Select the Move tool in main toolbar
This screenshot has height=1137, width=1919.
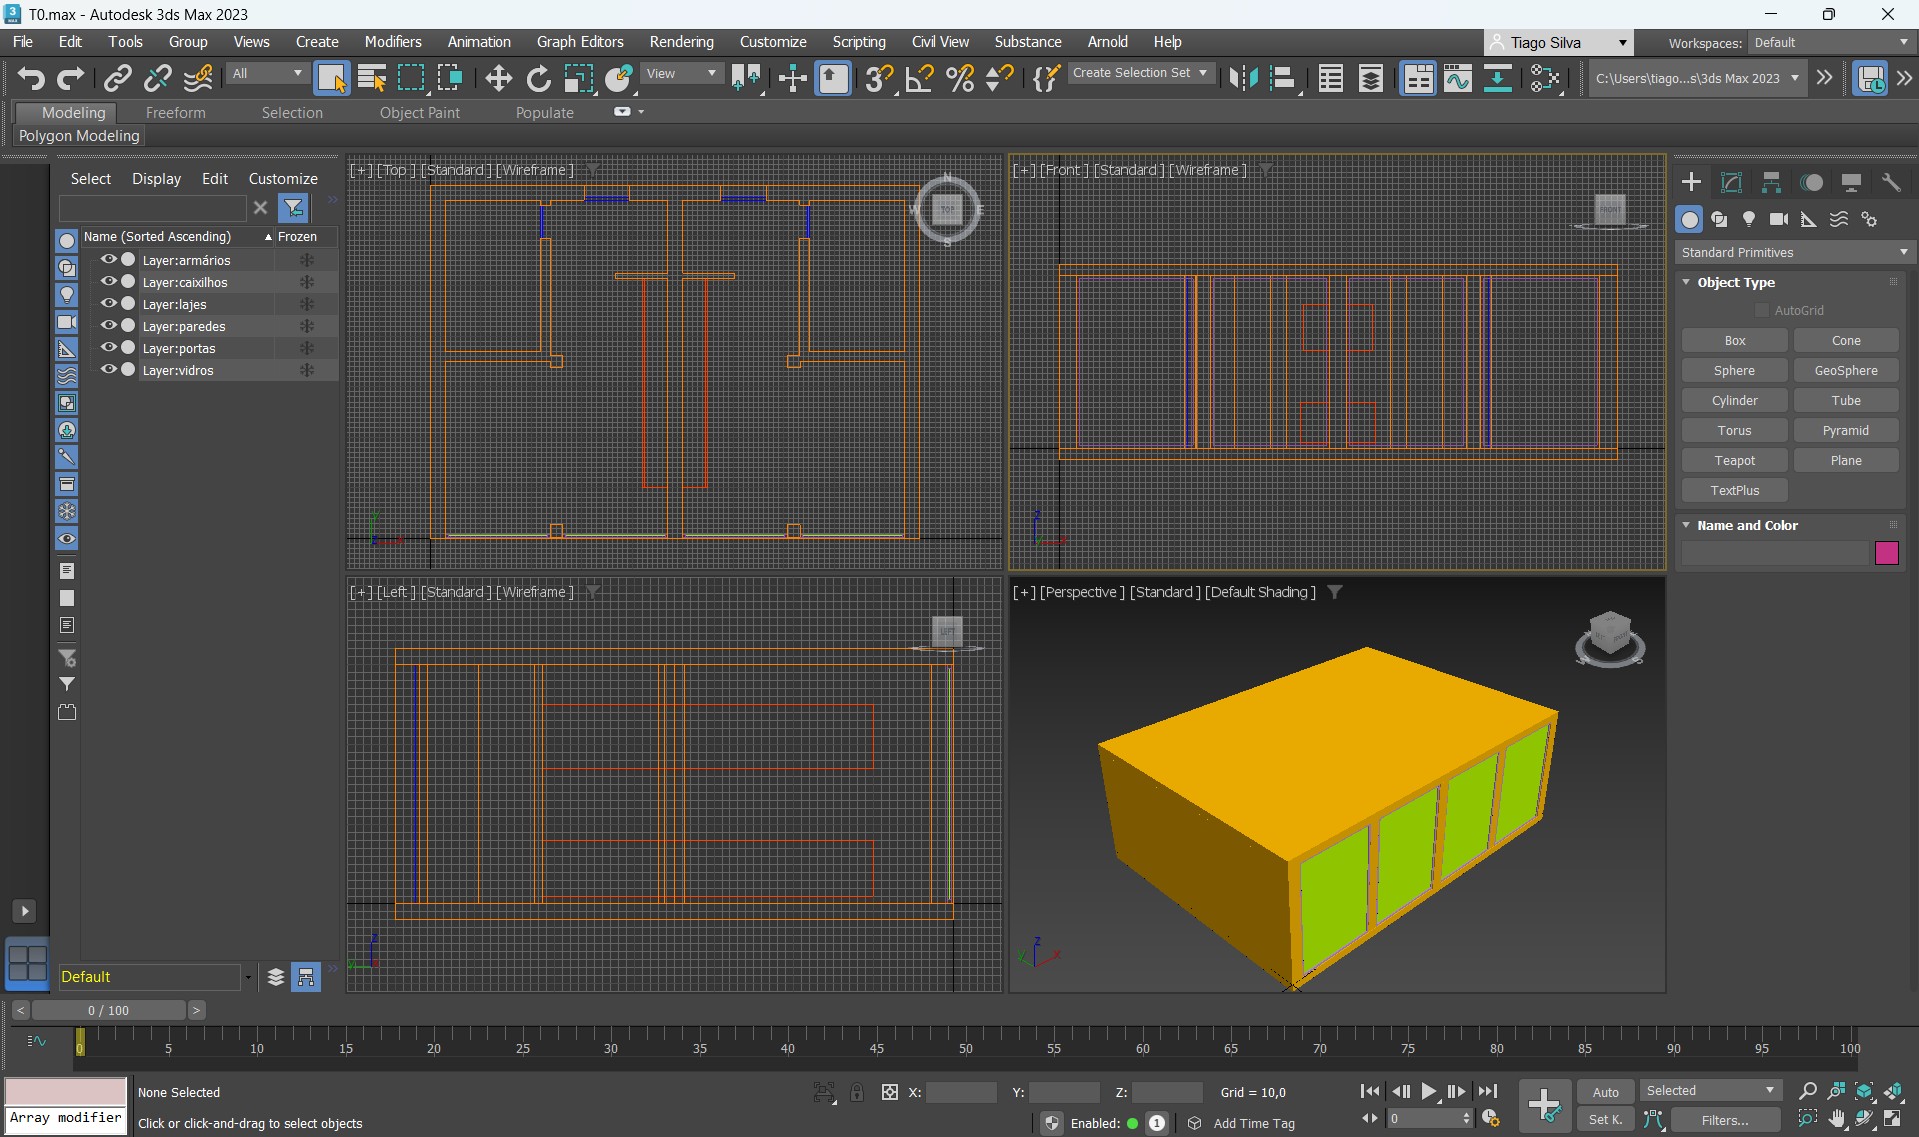tap(498, 78)
